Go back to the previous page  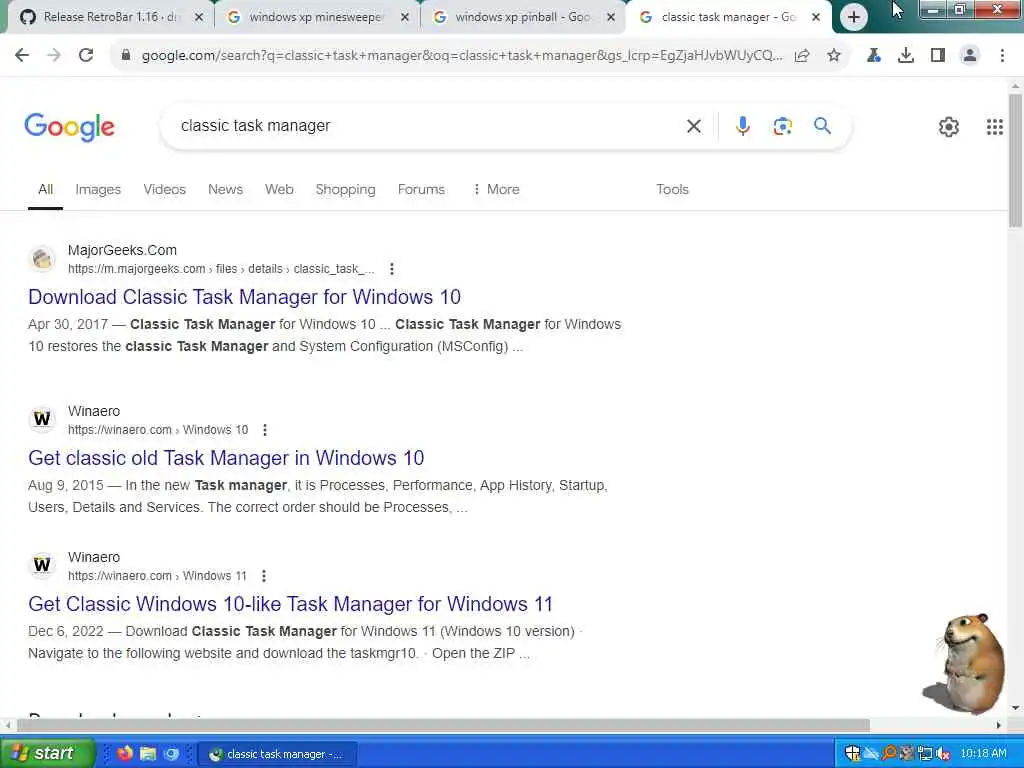click(22, 56)
